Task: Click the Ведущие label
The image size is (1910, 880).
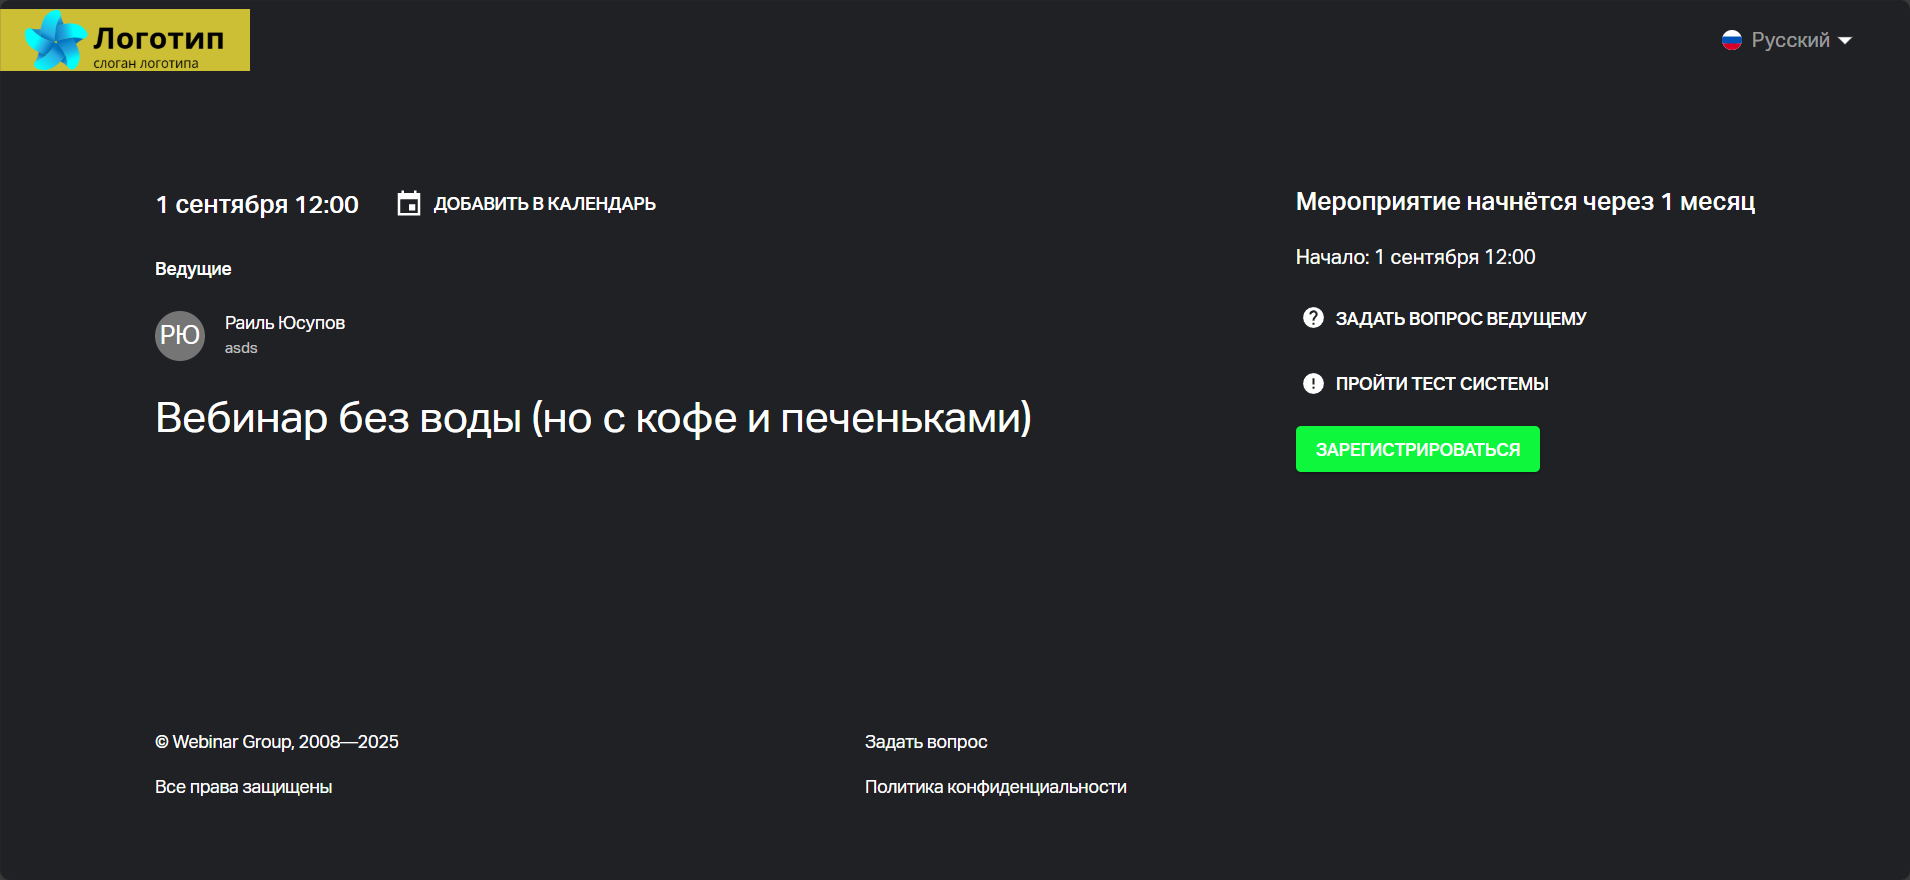Action: coord(193,269)
